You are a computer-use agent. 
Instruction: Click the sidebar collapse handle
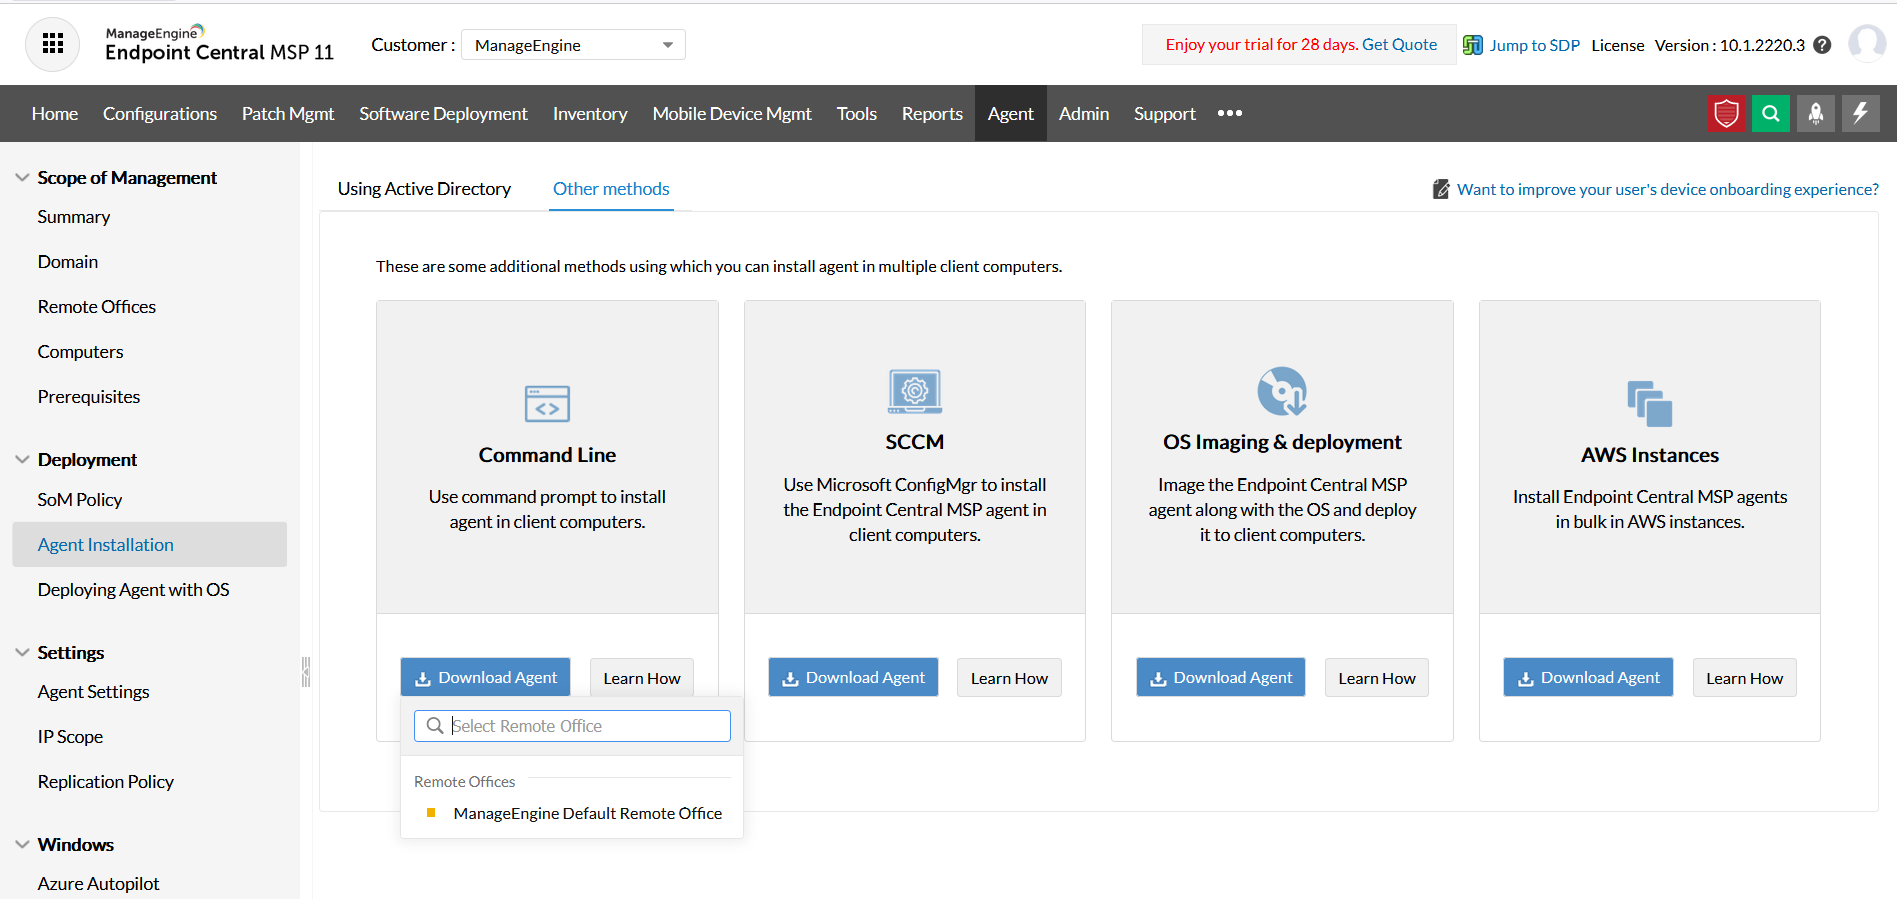point(306,672)
